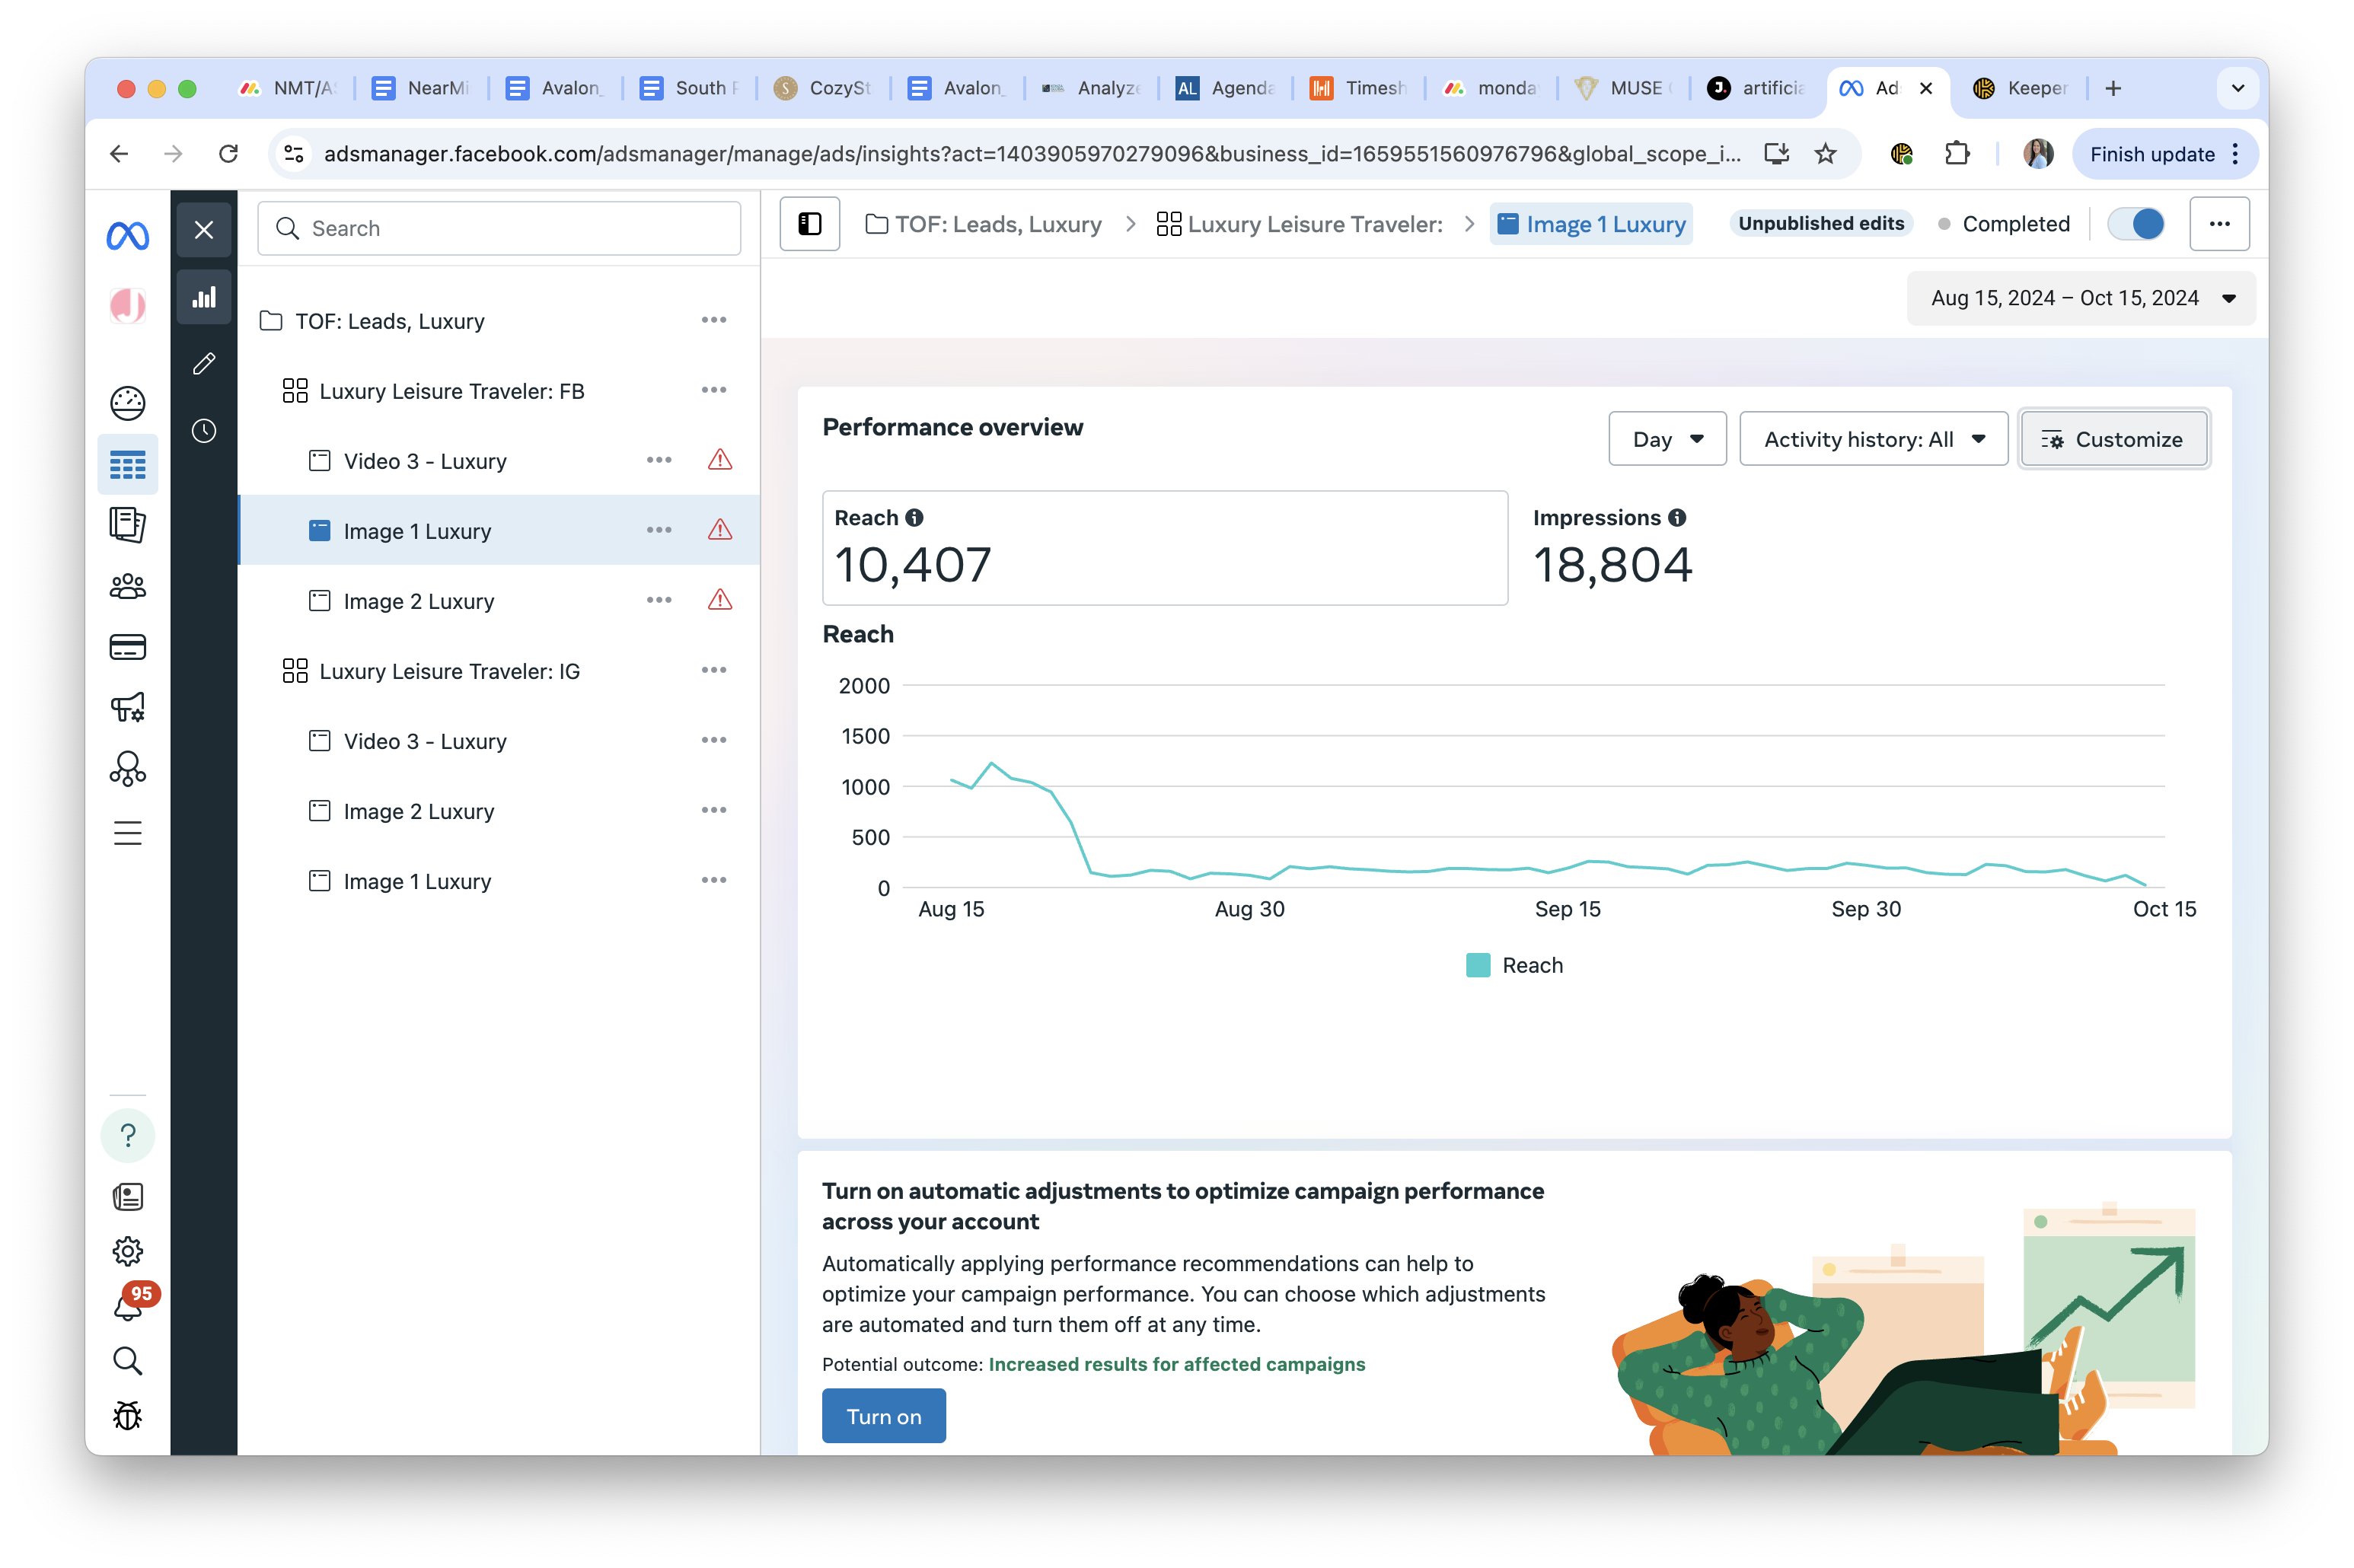Select the Reach metric card
Screen dimensions: 2354x1568
pos(1165,547)
